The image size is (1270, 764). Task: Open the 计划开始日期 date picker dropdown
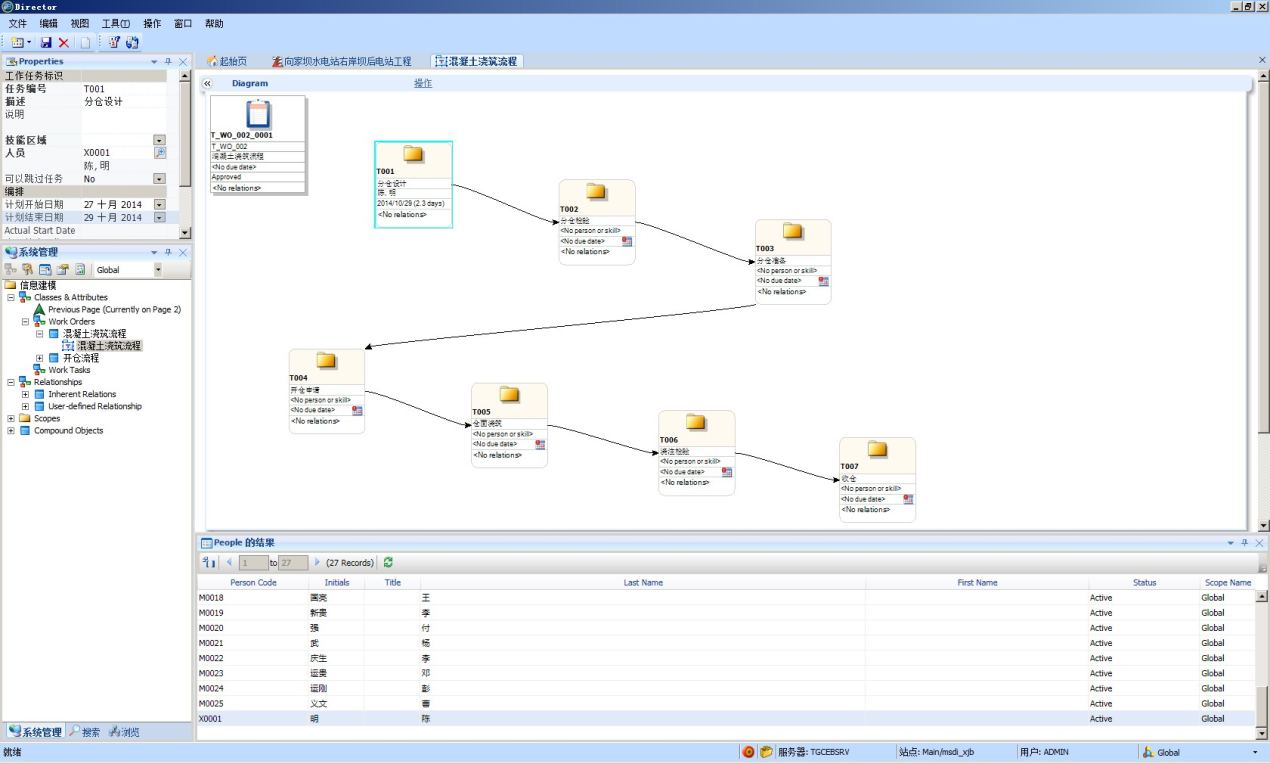click(x=159, y=205)
